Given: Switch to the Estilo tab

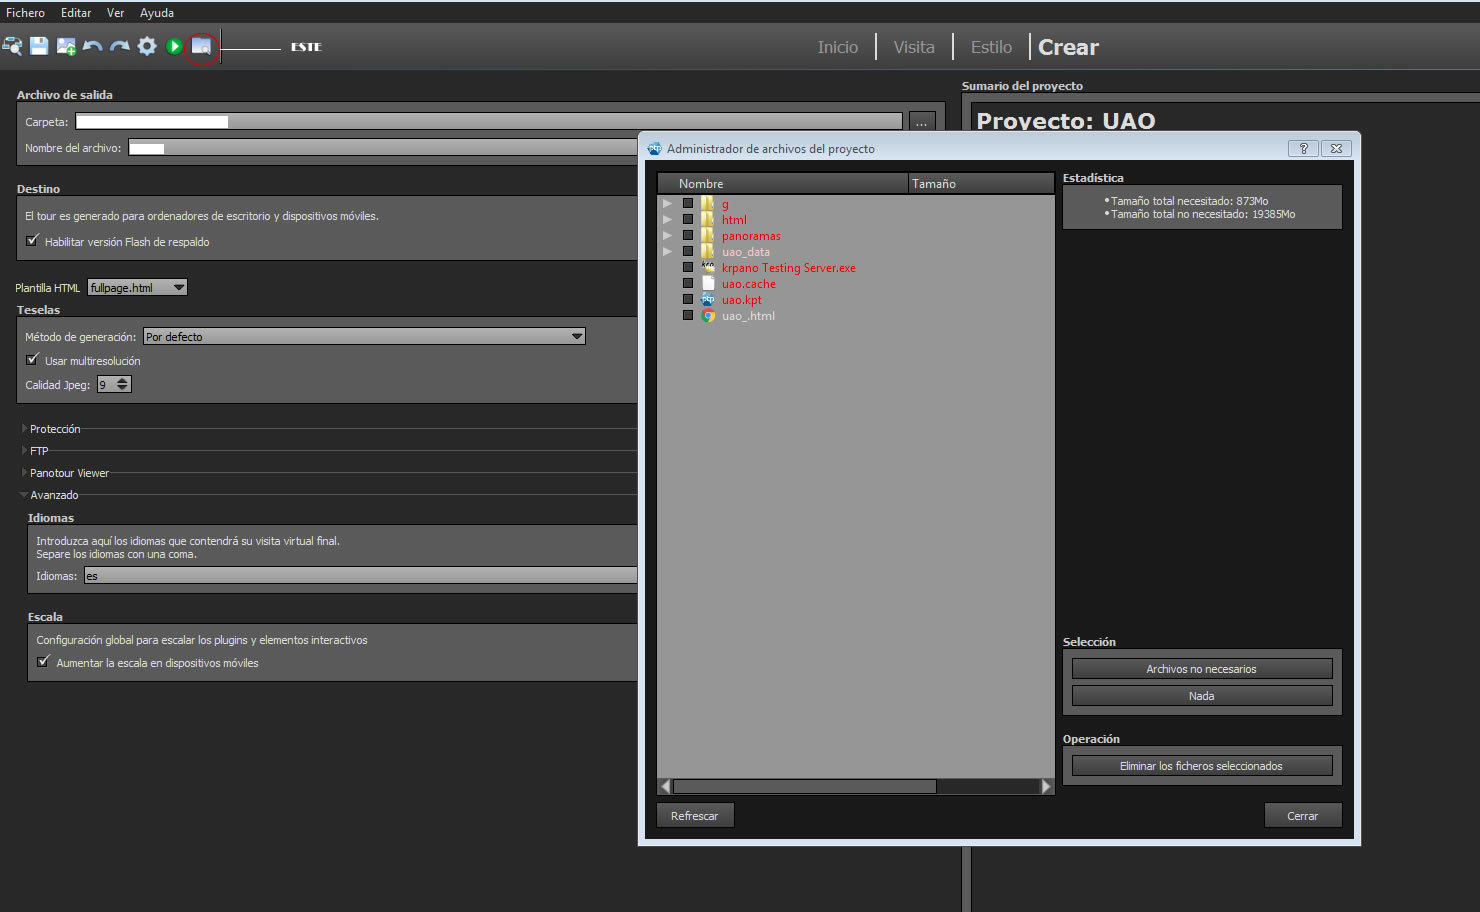Looking at the screenshot, I should point(990,47).
